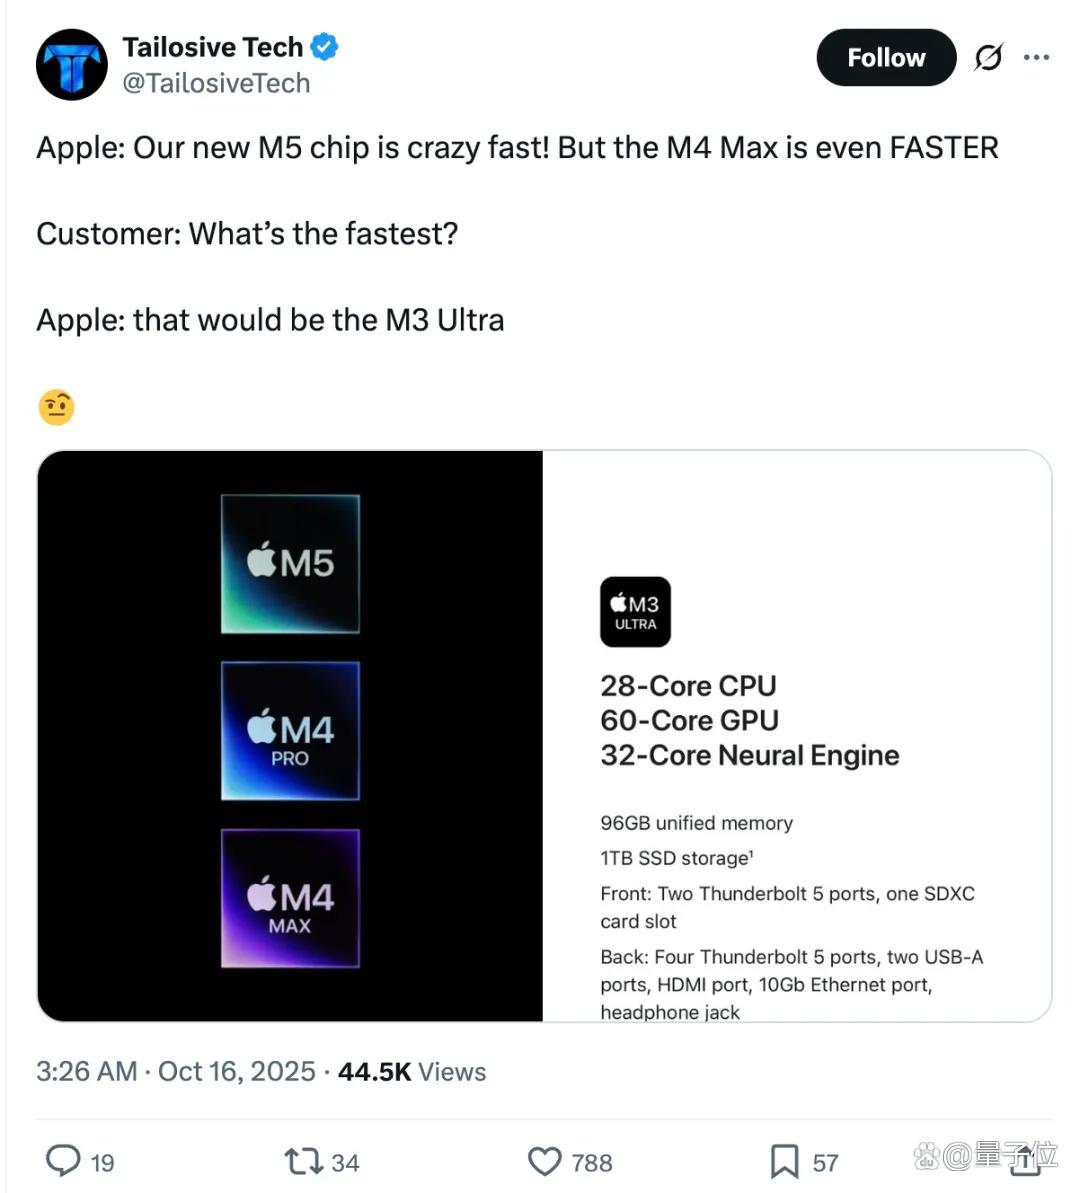The height and width of the screenshot is (1193, 1080).
Task: Click the M4 Pro chip graphic
Action: tap(290, 730)
